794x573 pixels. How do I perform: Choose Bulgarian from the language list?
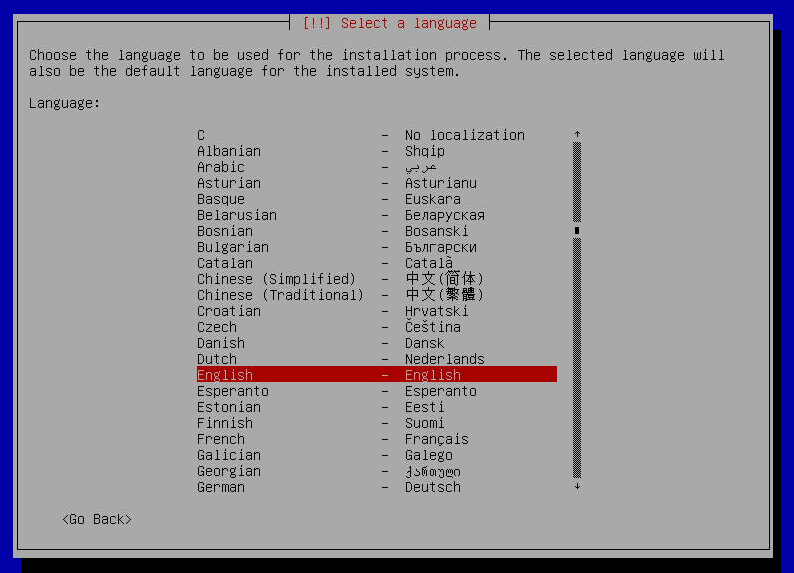[x=377, y=247]
